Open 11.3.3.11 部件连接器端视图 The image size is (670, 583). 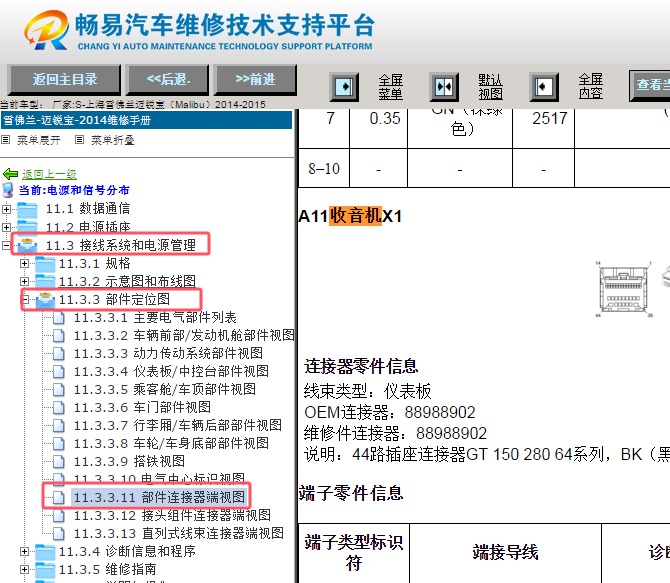coord(159,497)
